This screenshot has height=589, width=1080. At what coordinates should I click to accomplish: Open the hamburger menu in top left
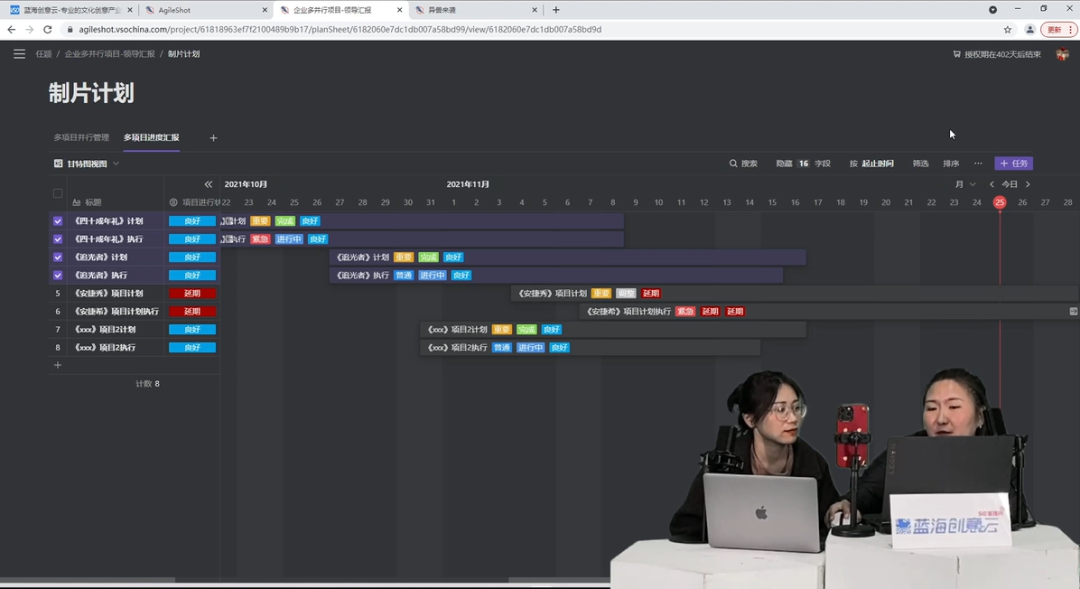click(19, 54)
